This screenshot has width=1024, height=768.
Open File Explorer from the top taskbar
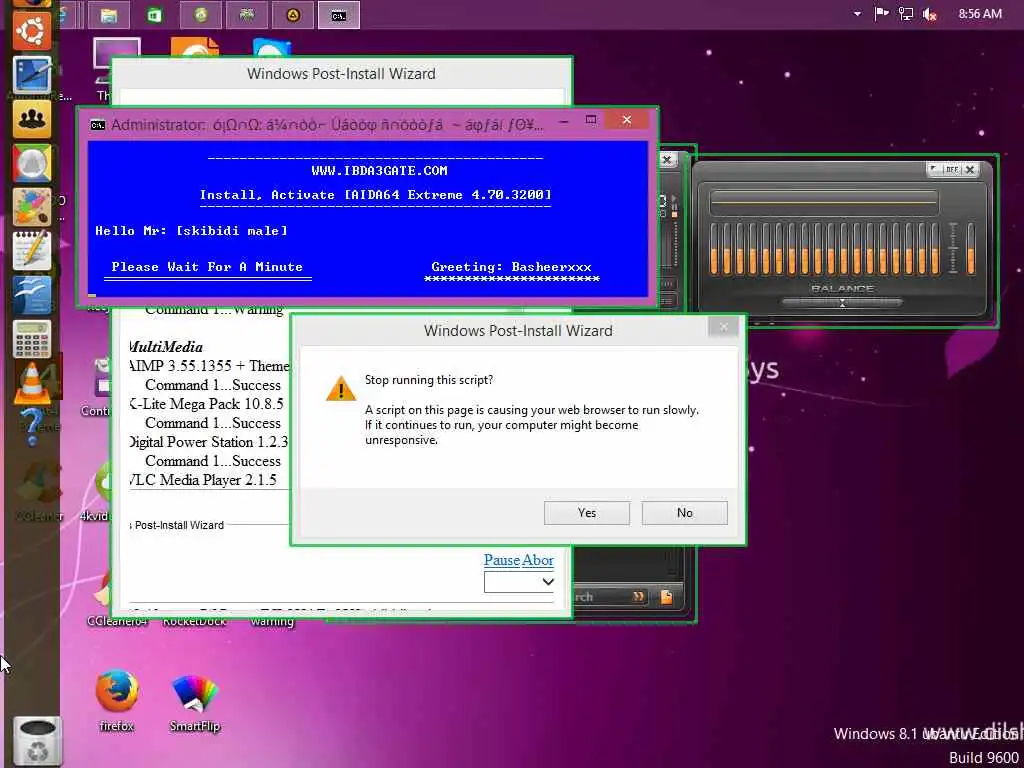[108, 15]
